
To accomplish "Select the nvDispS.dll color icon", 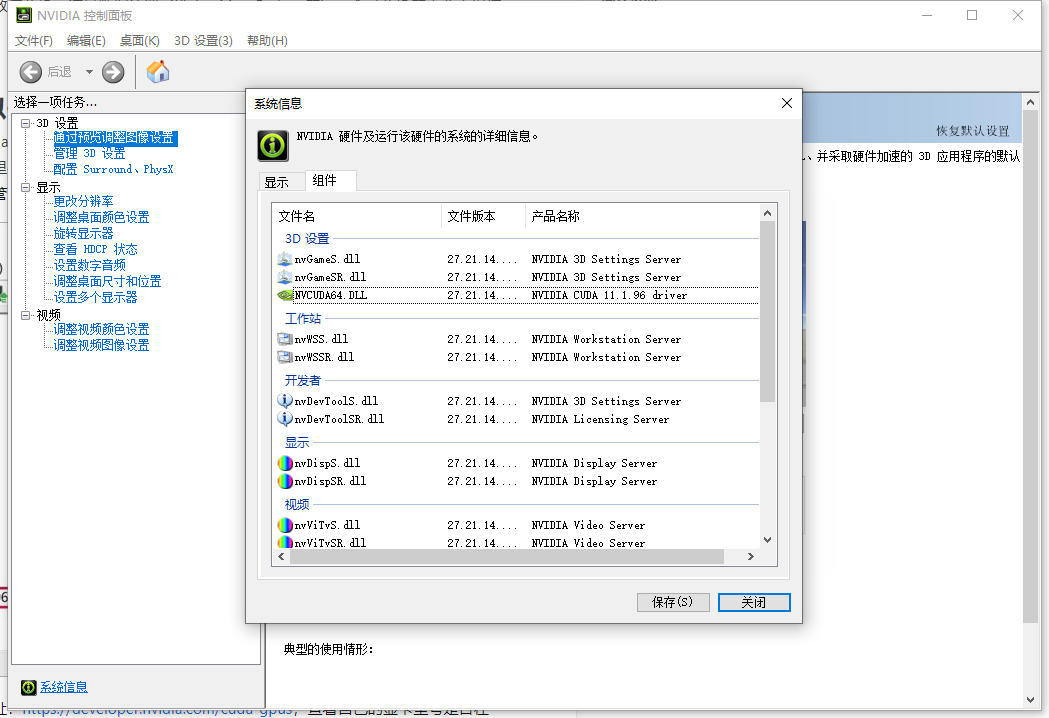I will point(284,463).
